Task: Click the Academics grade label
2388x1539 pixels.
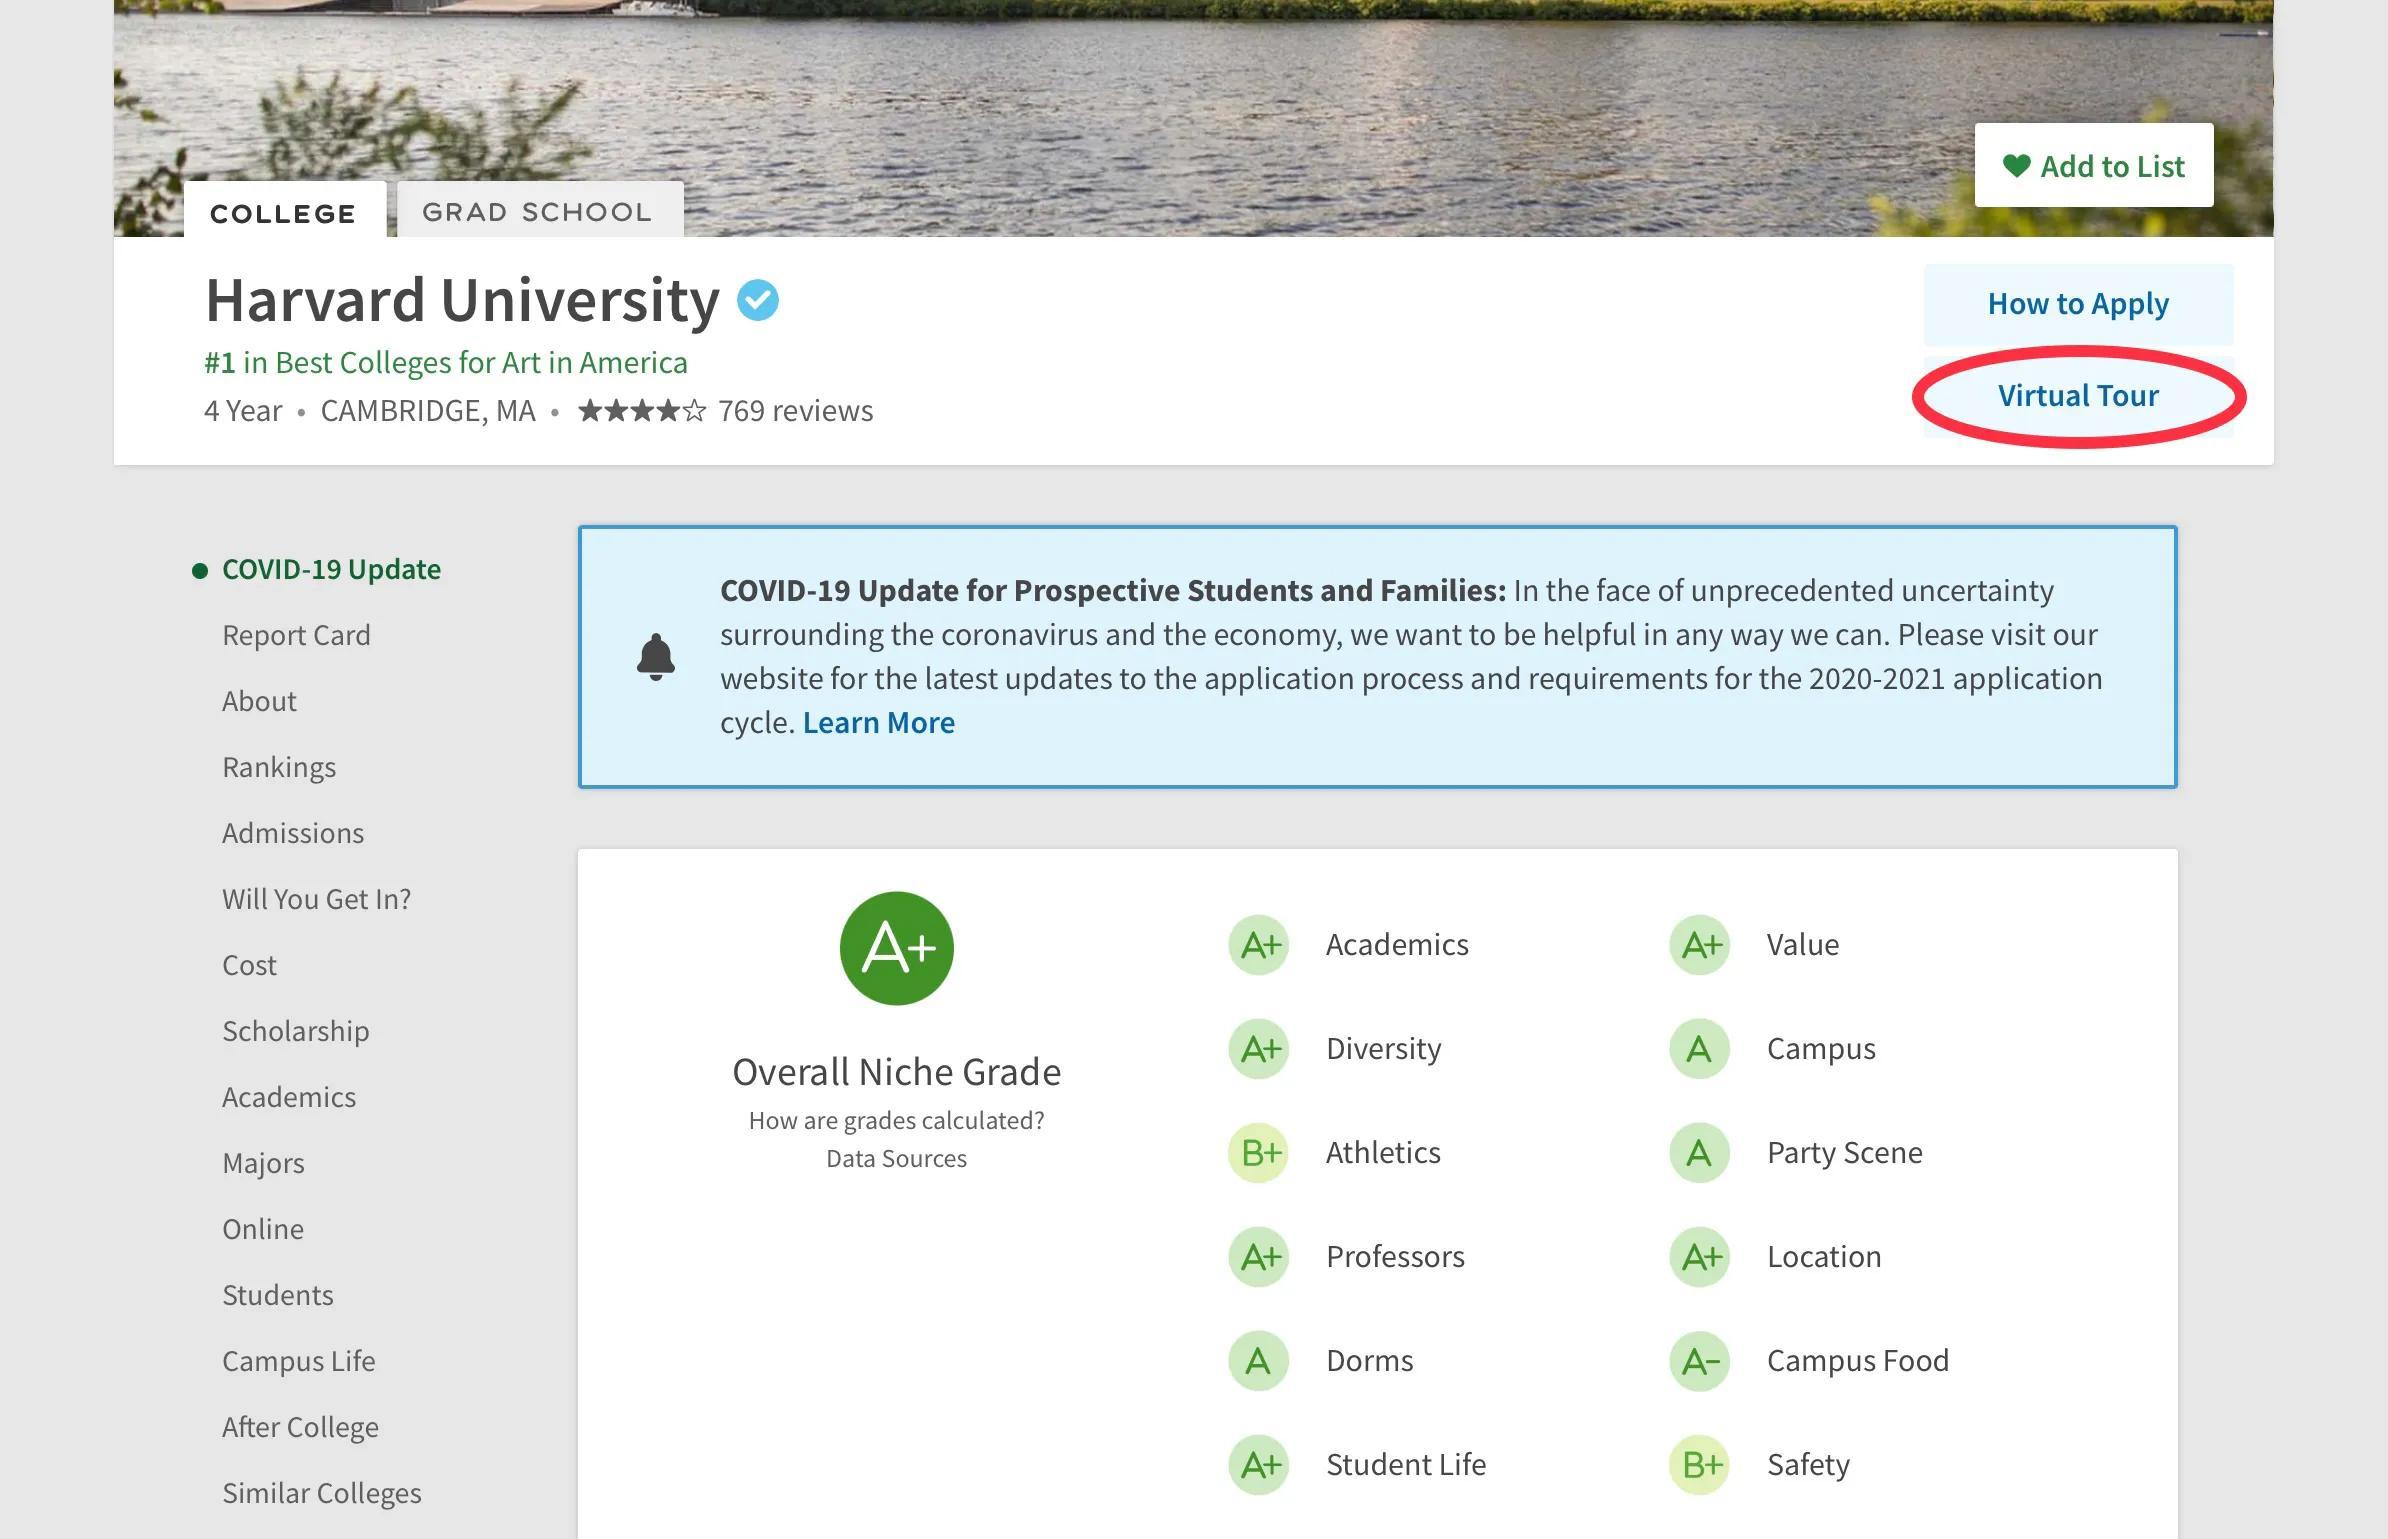Action: coord(1397,945)
